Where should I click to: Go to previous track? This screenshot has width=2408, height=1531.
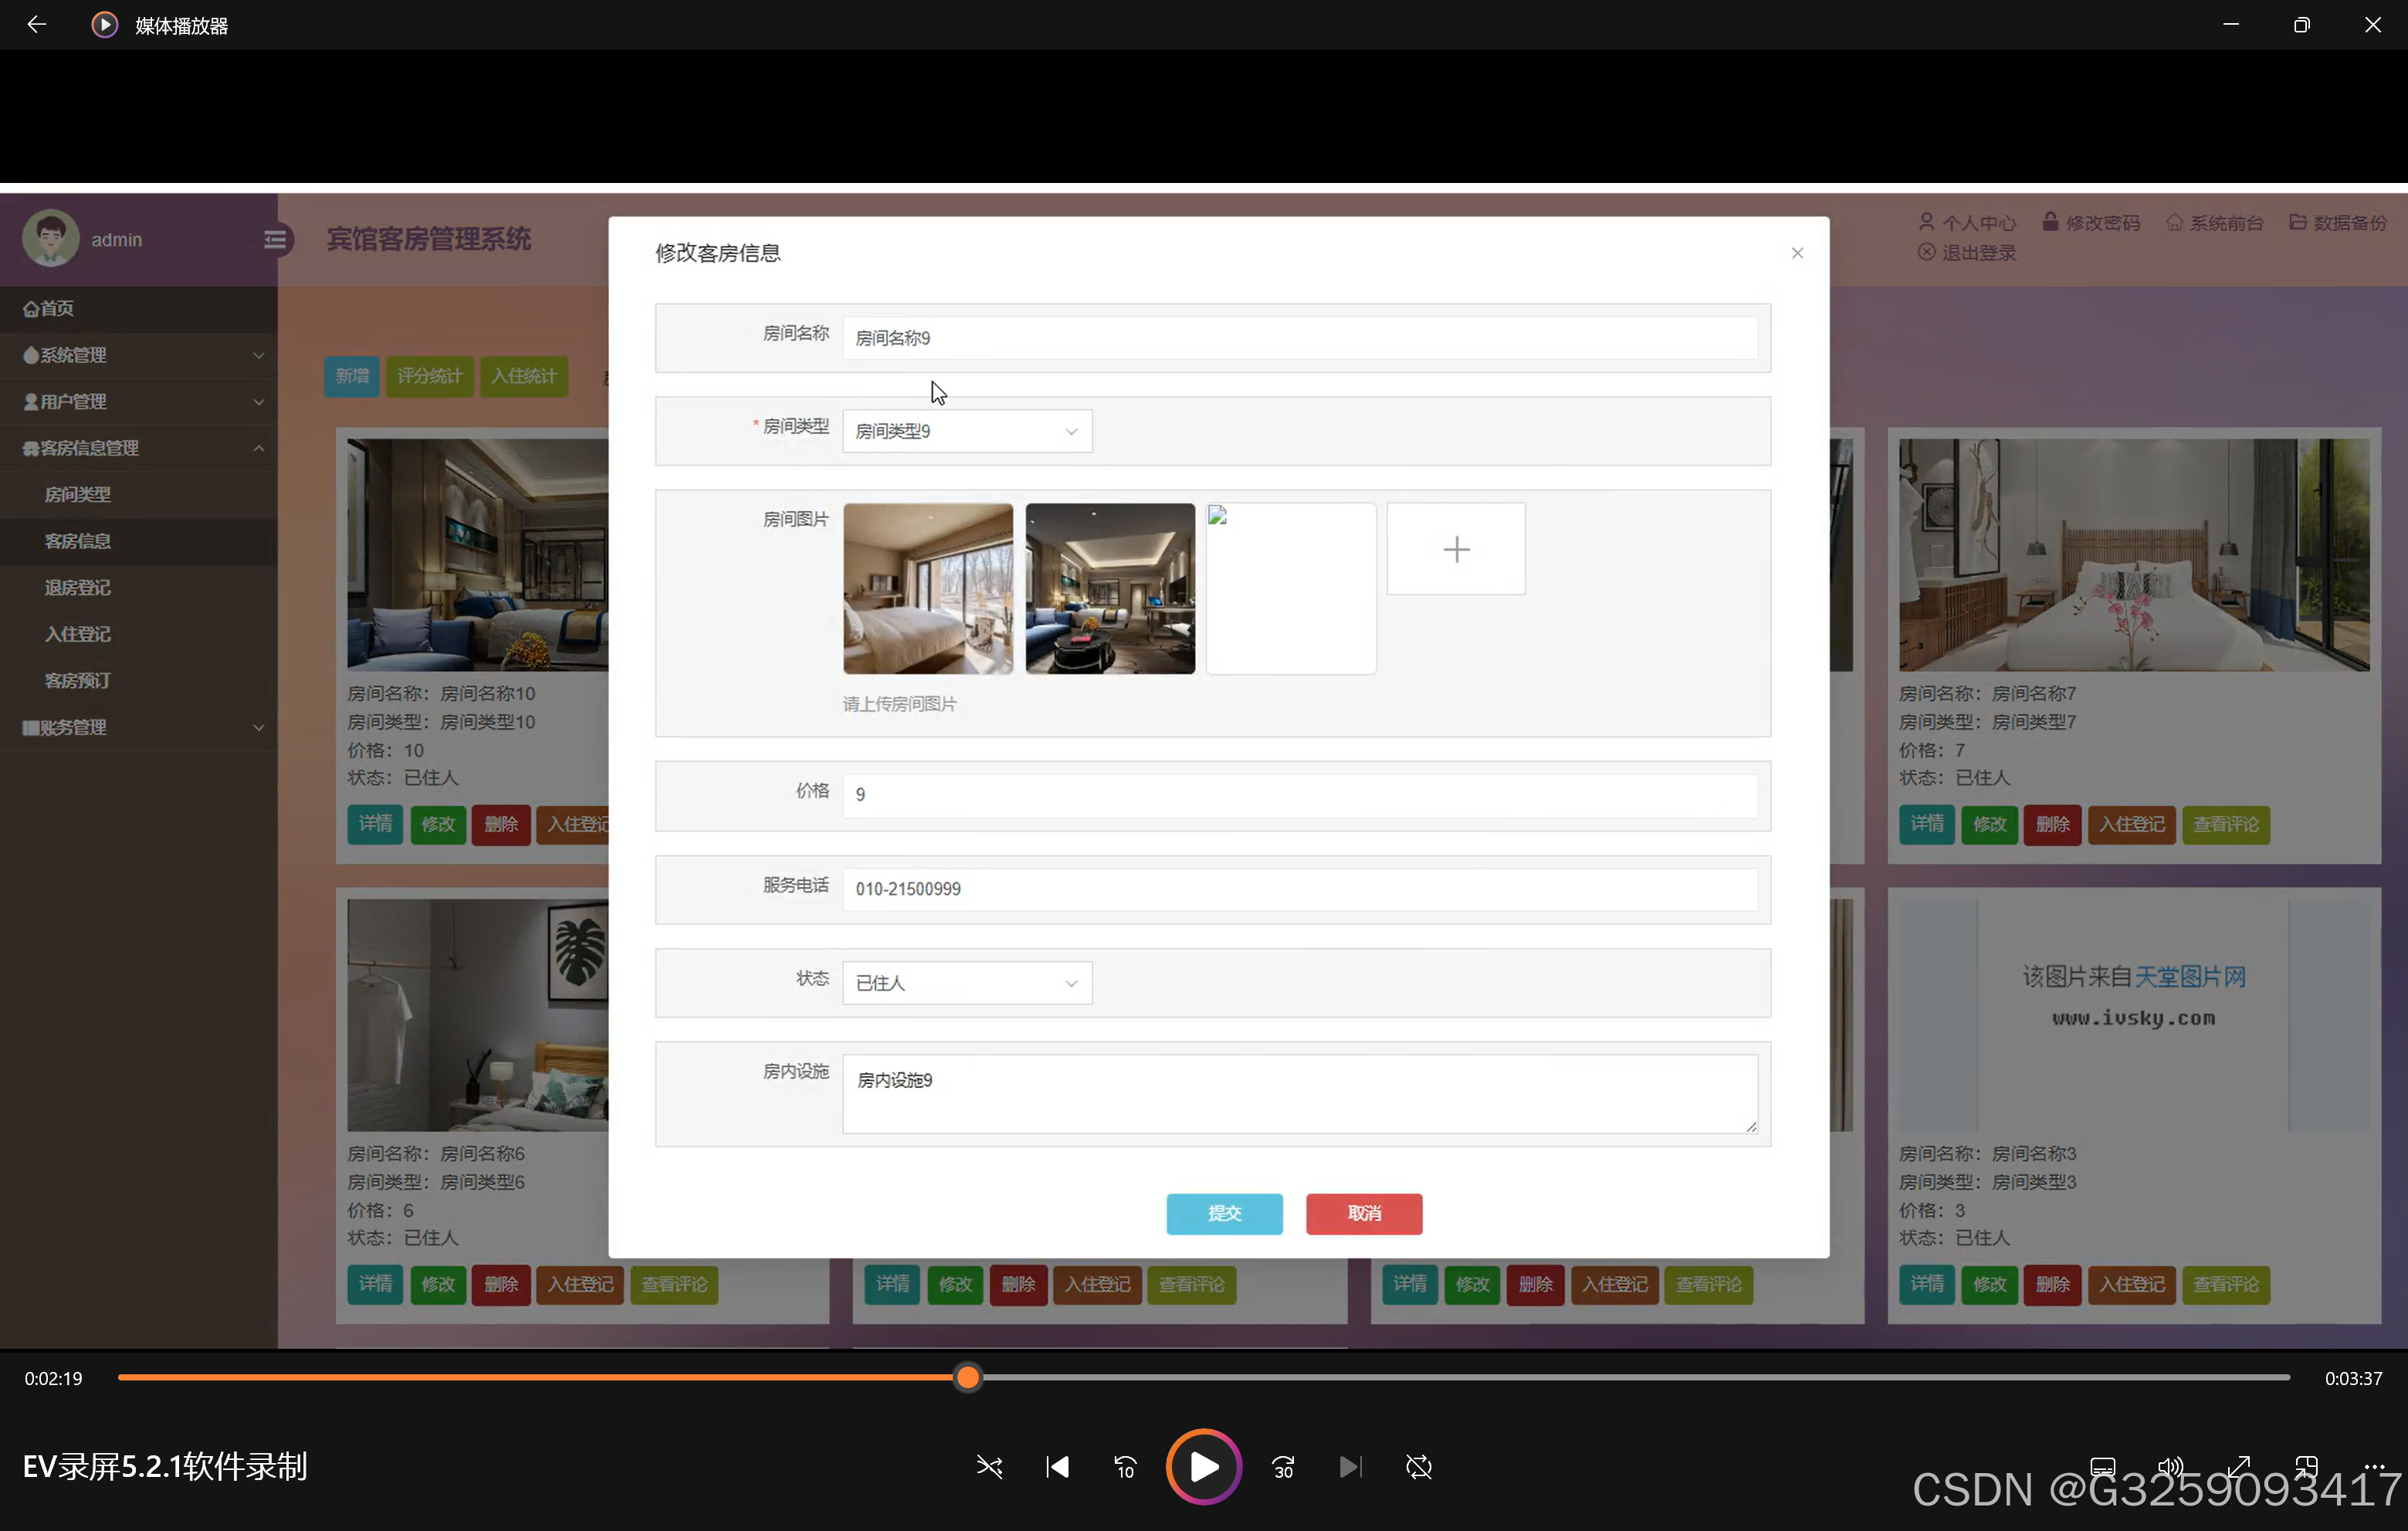tap(1057, 1467)
